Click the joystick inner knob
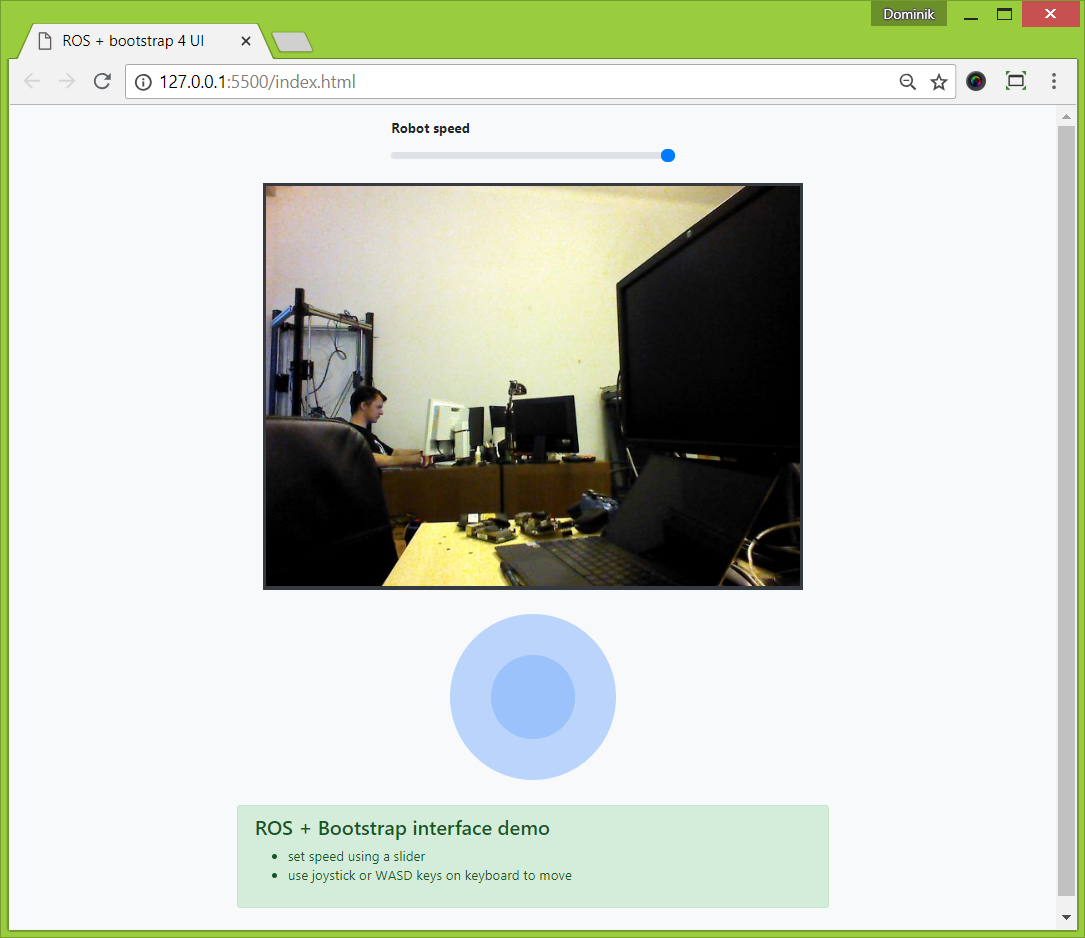The height and width of the screenshot is (938, 1085). tap(533, 697)
